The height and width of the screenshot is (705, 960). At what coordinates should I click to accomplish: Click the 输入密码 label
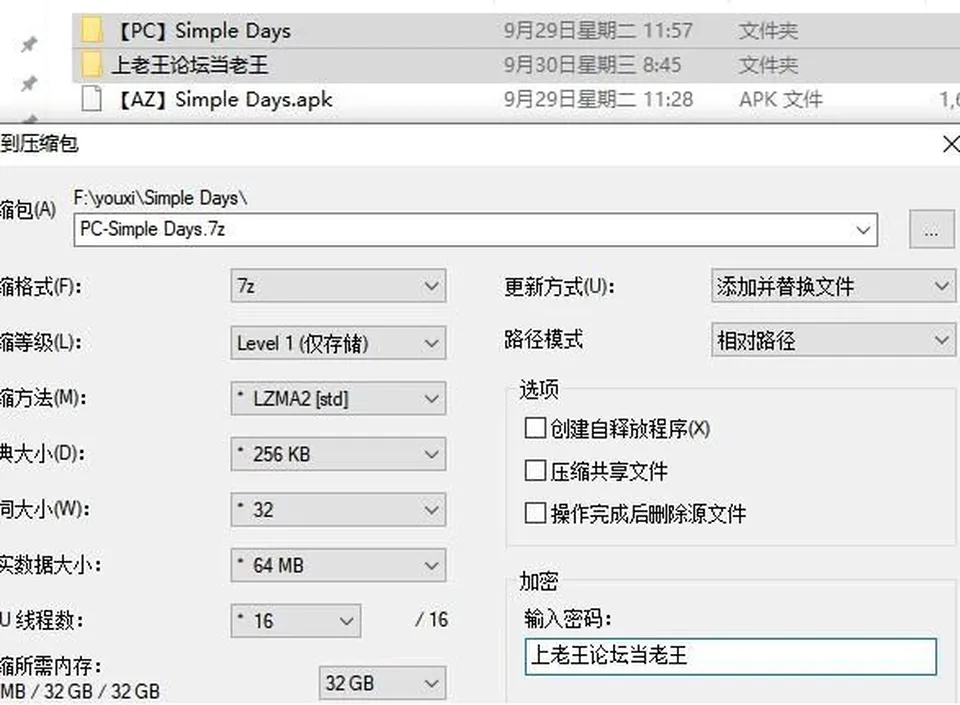[x=568, y=619]
